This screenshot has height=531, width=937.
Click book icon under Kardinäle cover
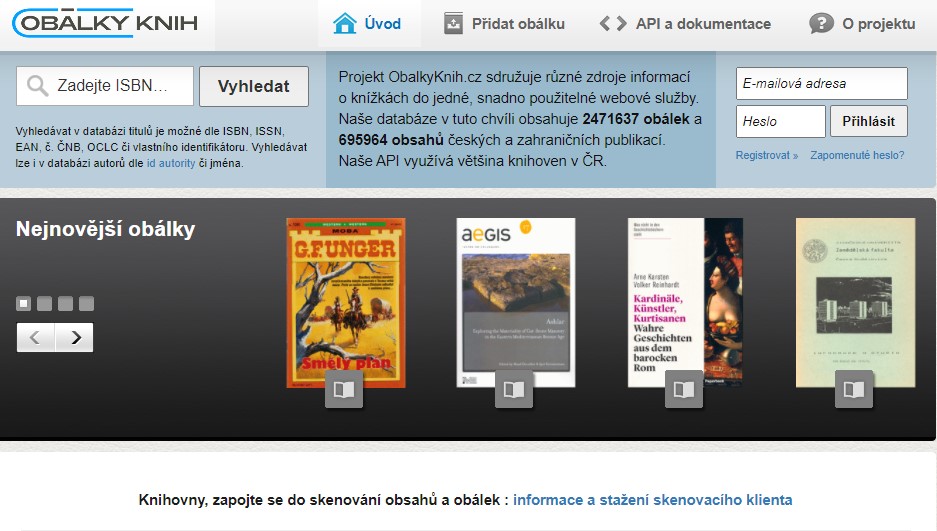[x=684, y=389]
